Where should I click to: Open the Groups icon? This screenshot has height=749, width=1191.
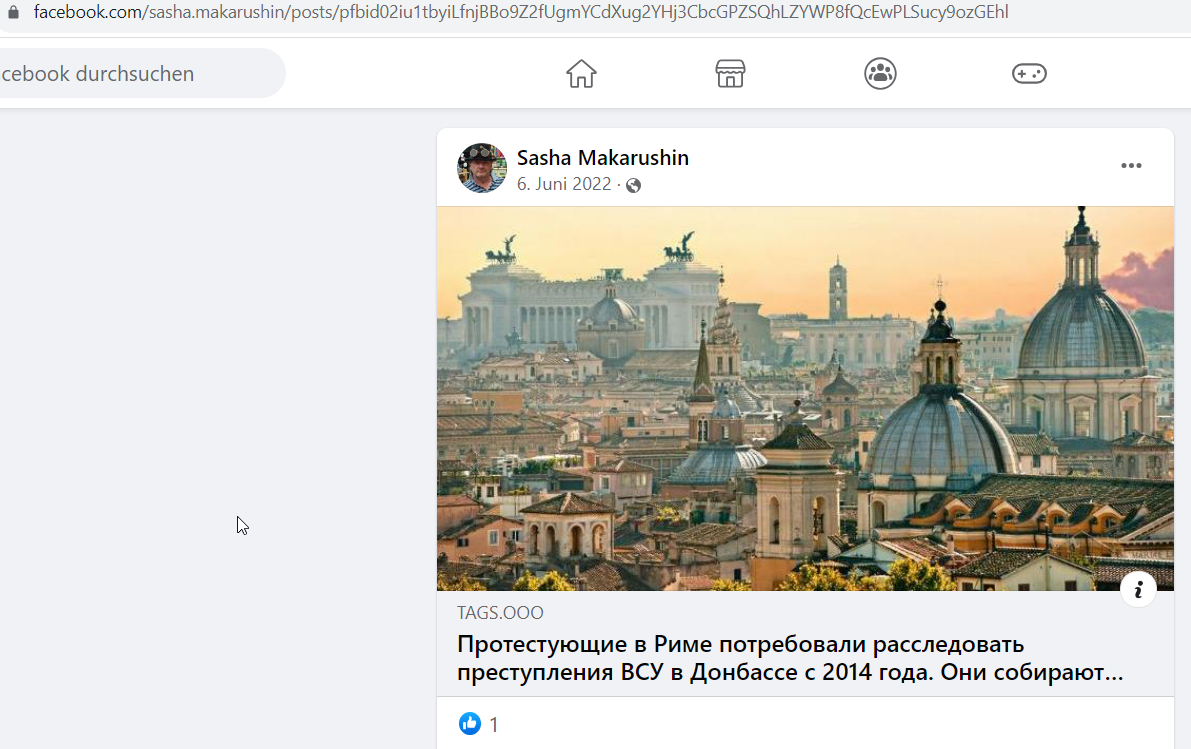[880, 74]
